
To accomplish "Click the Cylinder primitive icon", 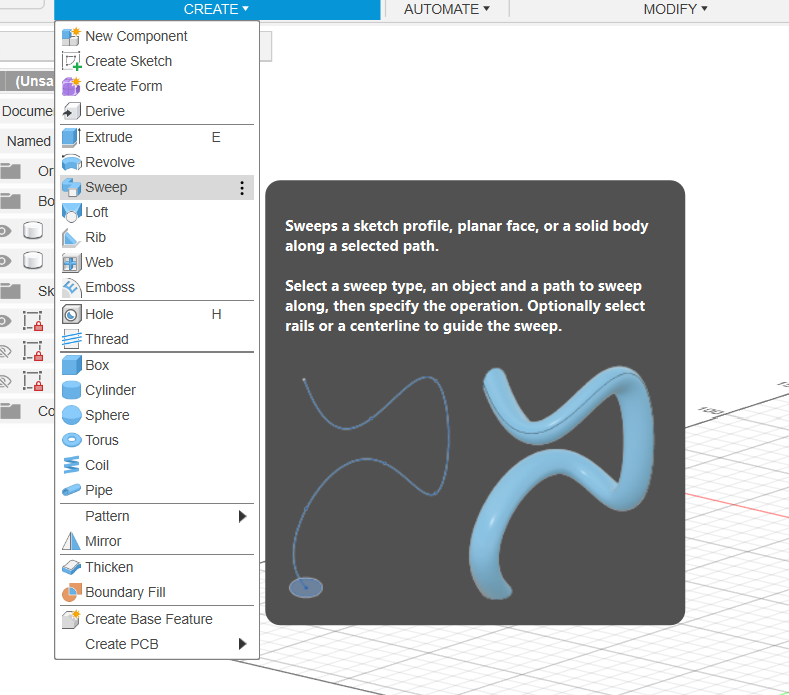I will (71, 390).
